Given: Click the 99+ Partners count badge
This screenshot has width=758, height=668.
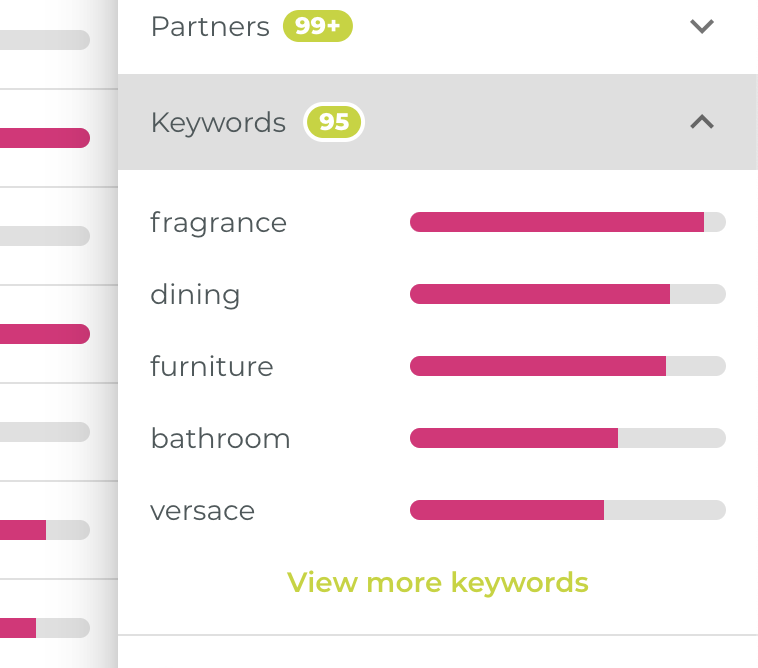Looking at the screenshot, I should 318,27.
